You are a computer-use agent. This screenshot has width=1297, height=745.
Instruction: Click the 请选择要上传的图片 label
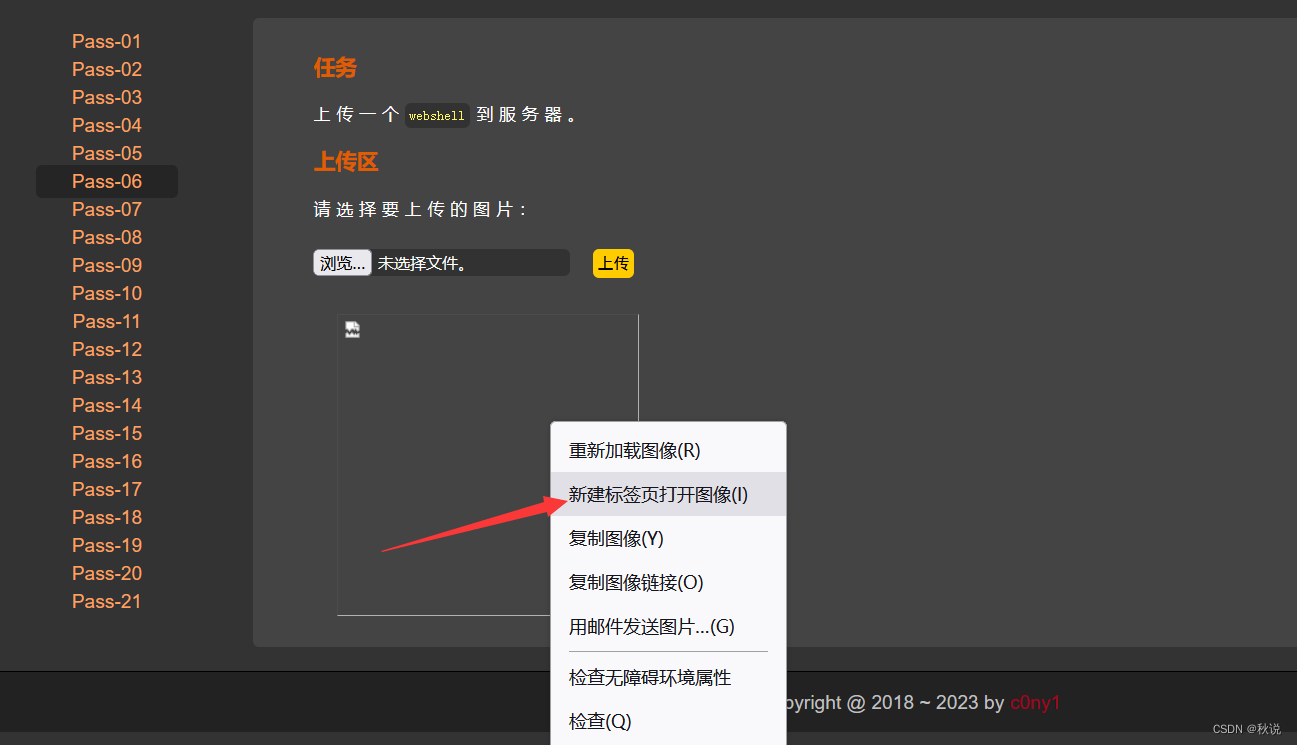click(420, 209)
